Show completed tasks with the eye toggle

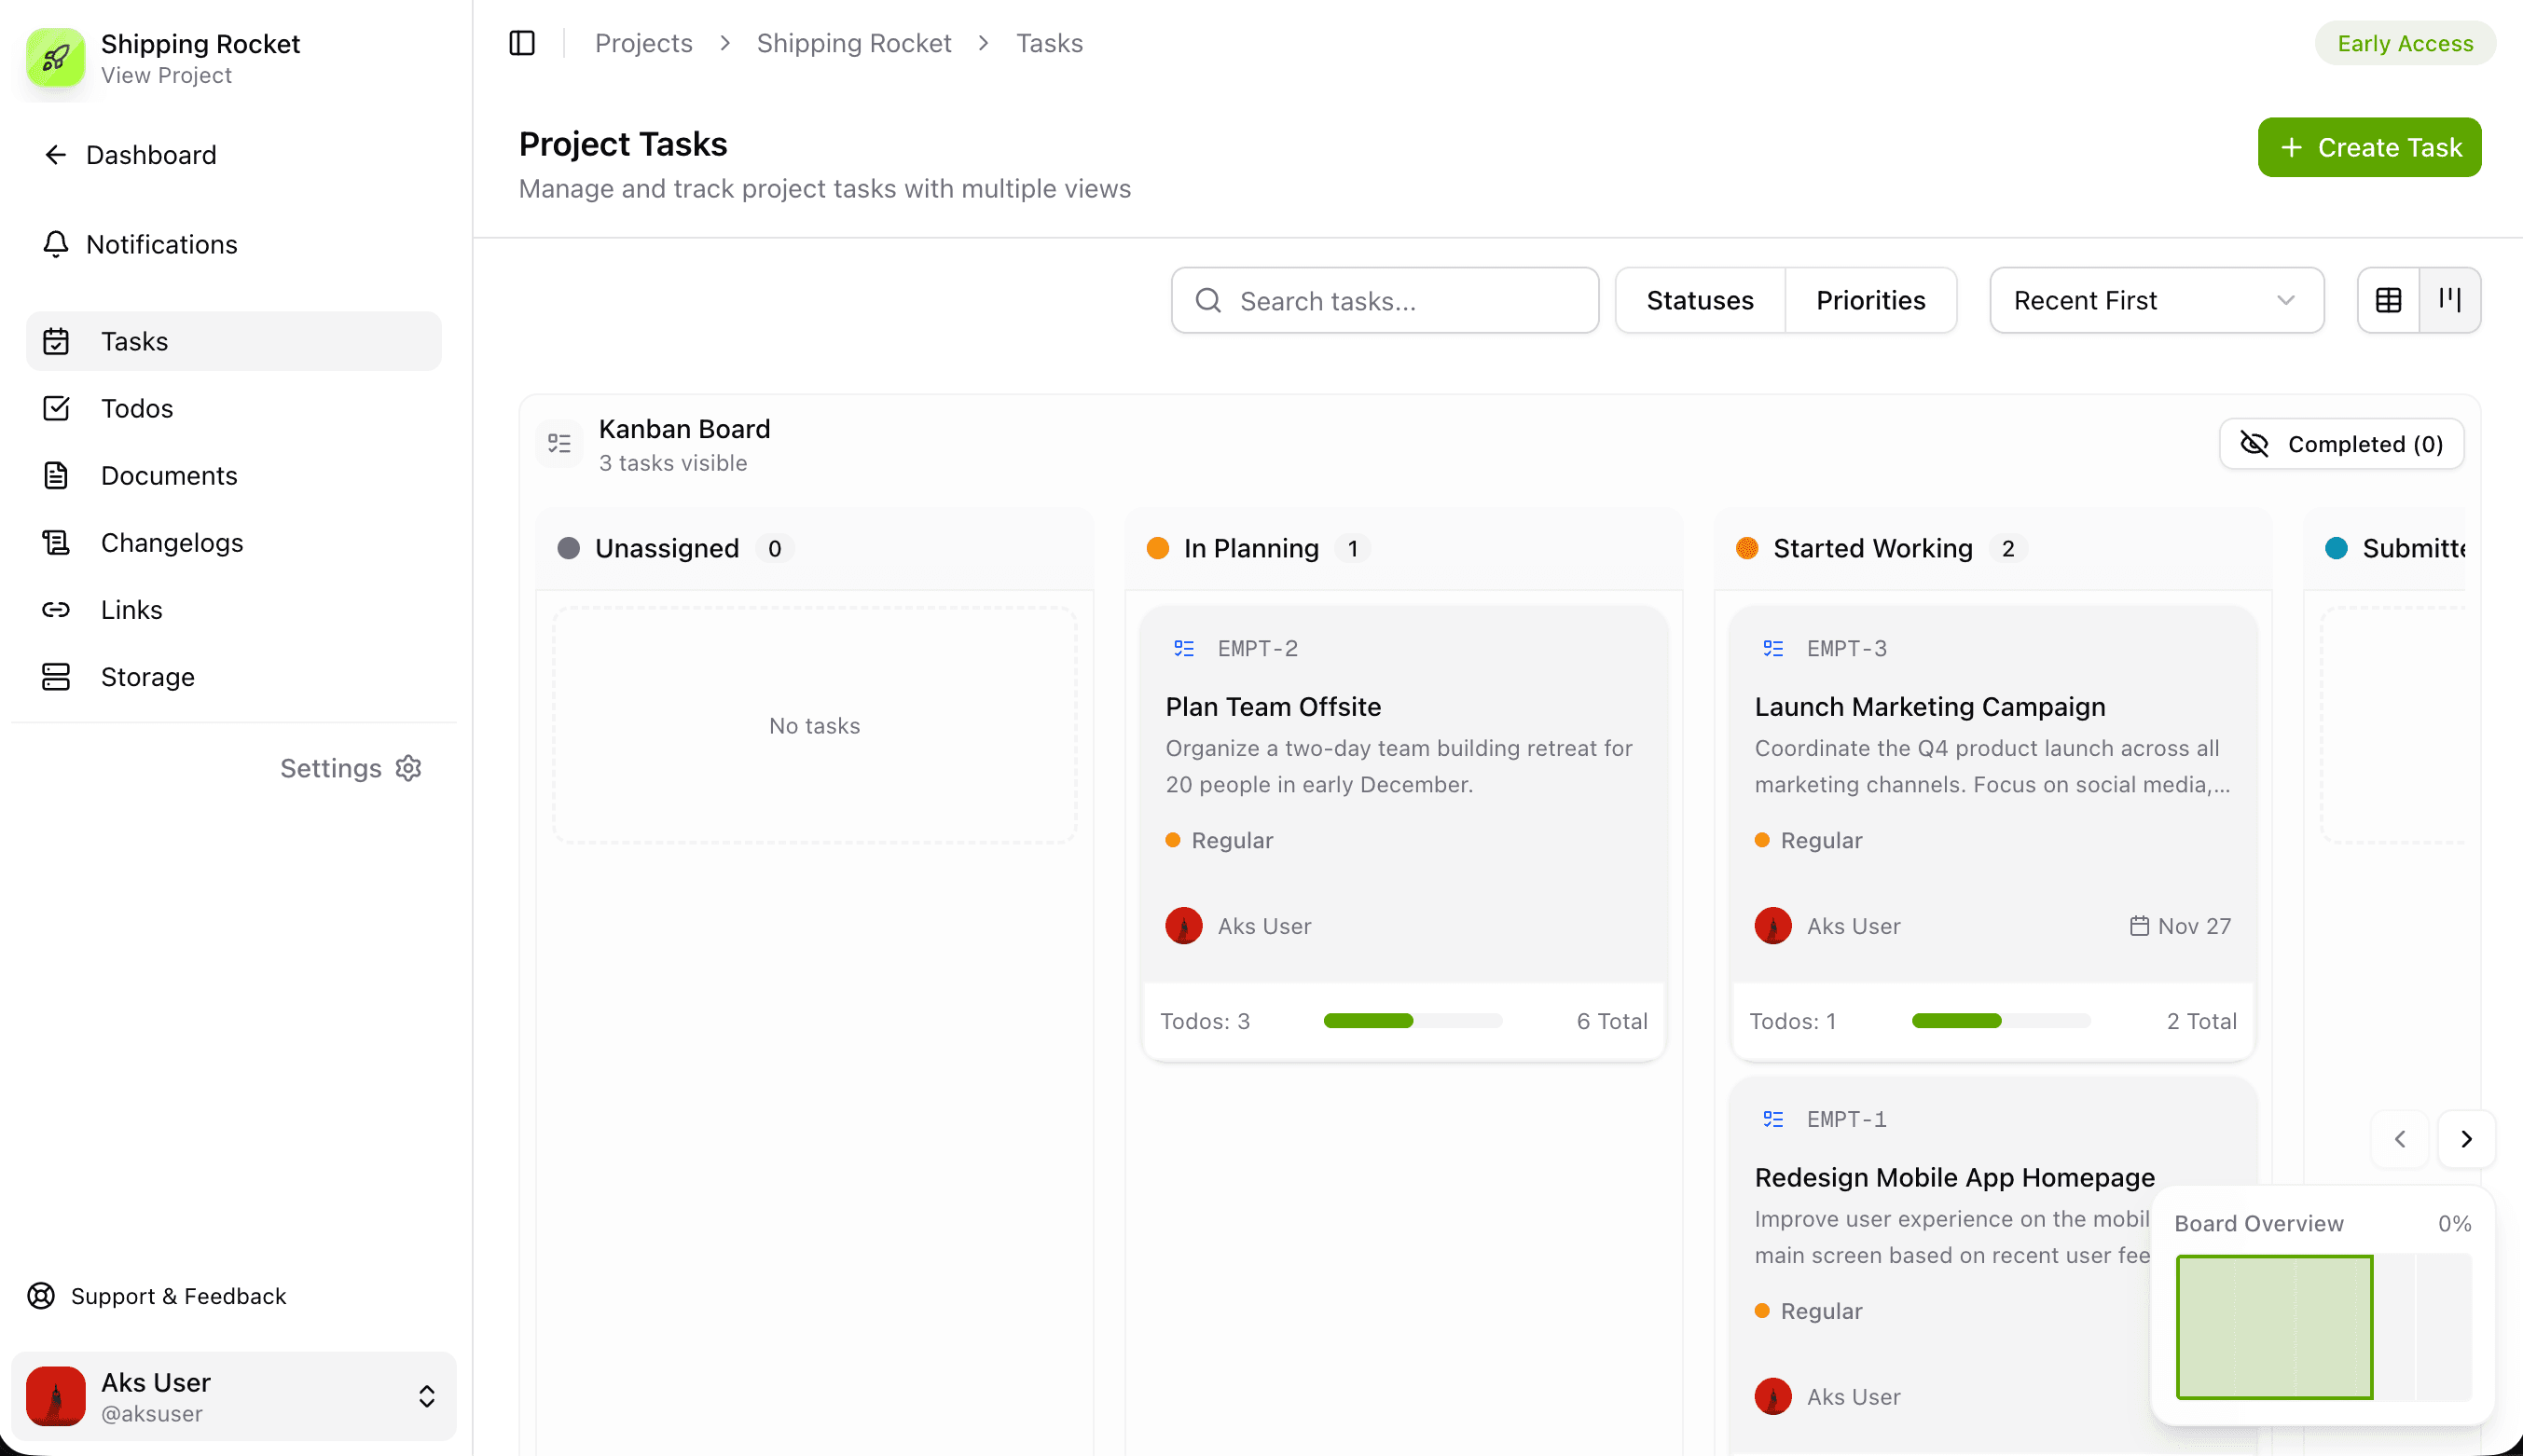click(2340, 444)
